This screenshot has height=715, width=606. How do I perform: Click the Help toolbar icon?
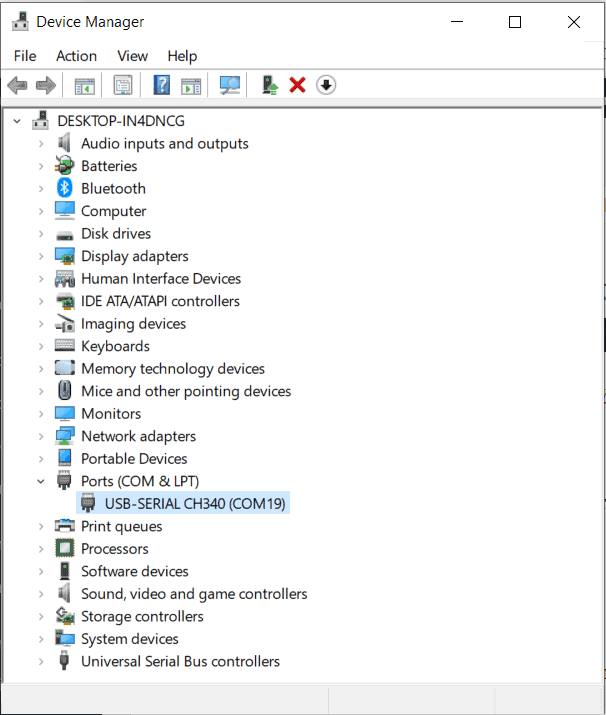pyautogui.click(x=161, y=86)
